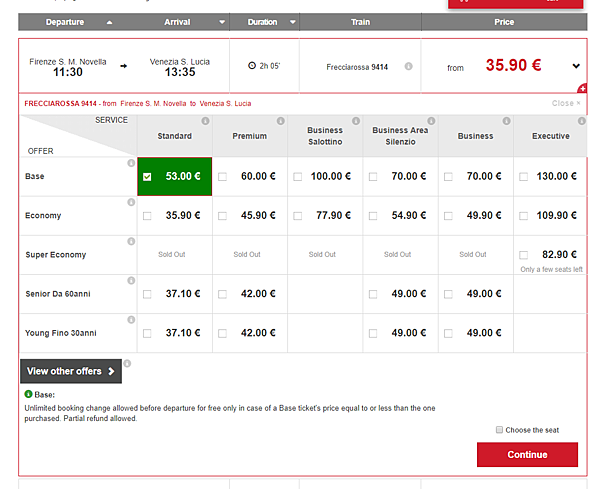Sort results by Departure arrow
This screenshot has height=489, width=600.
109,22
